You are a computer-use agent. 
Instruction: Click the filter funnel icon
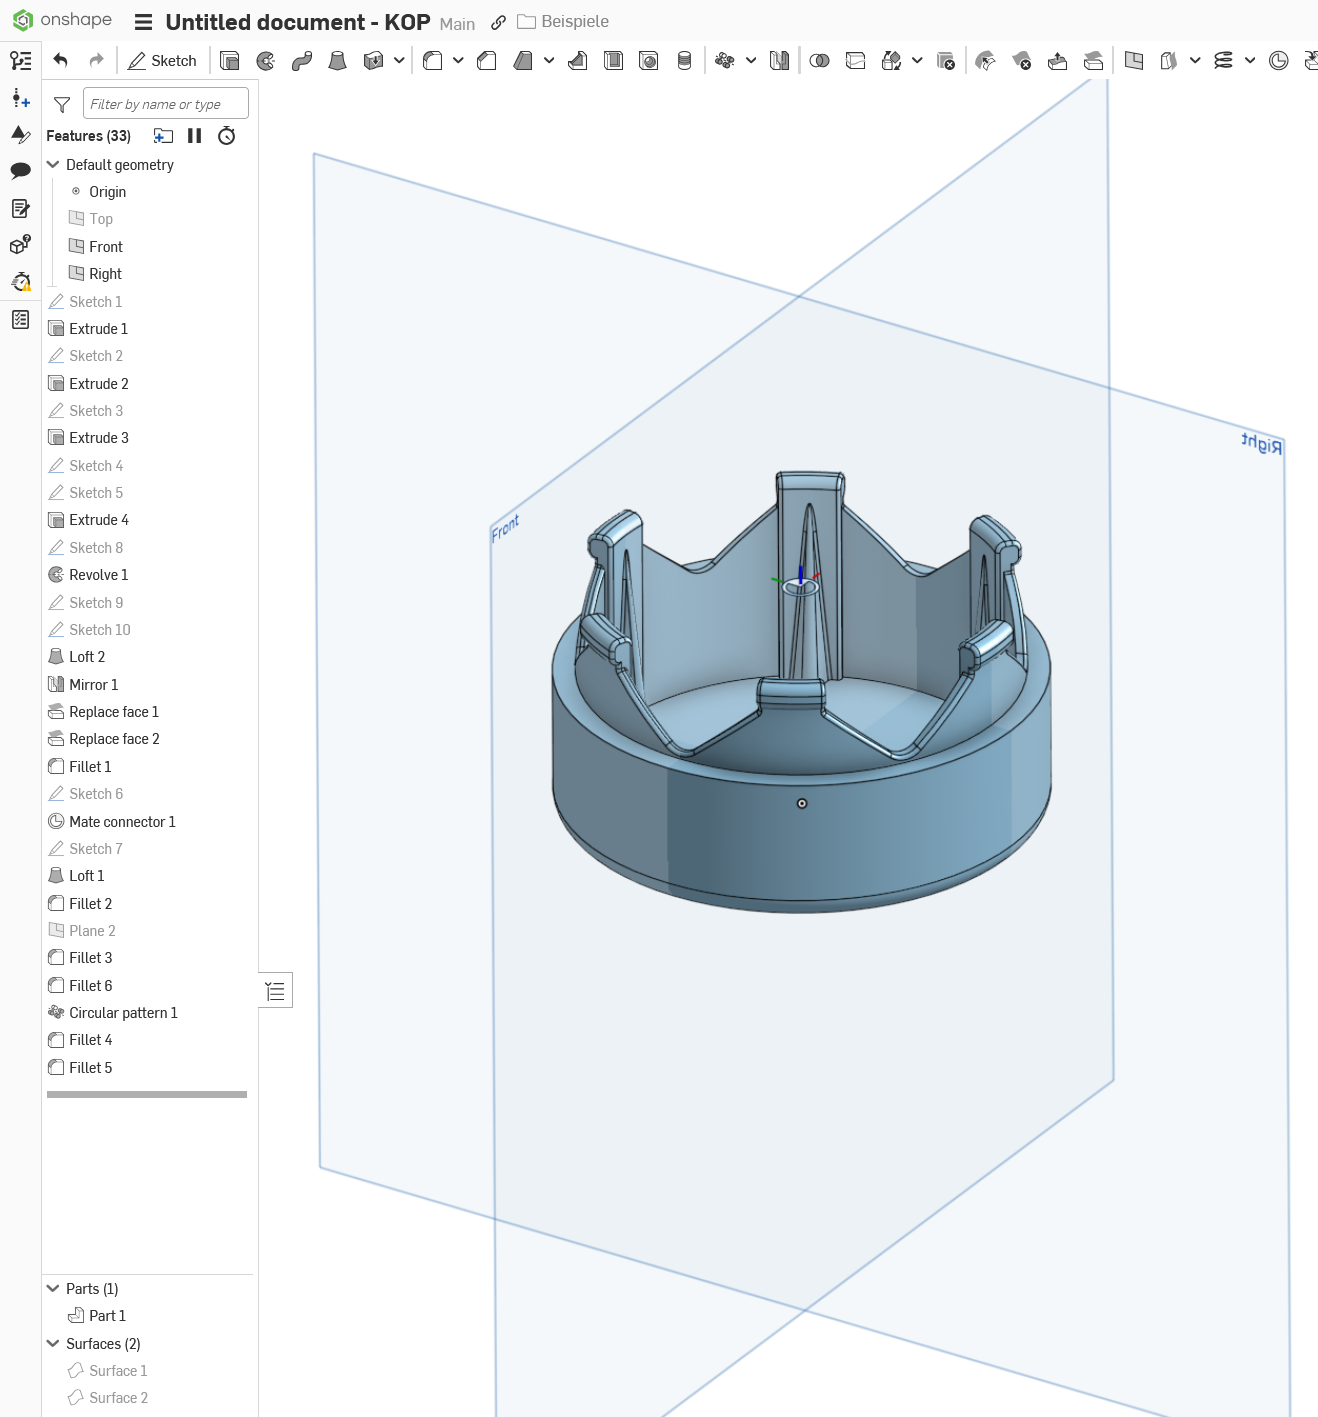click(x=62, y=104)
